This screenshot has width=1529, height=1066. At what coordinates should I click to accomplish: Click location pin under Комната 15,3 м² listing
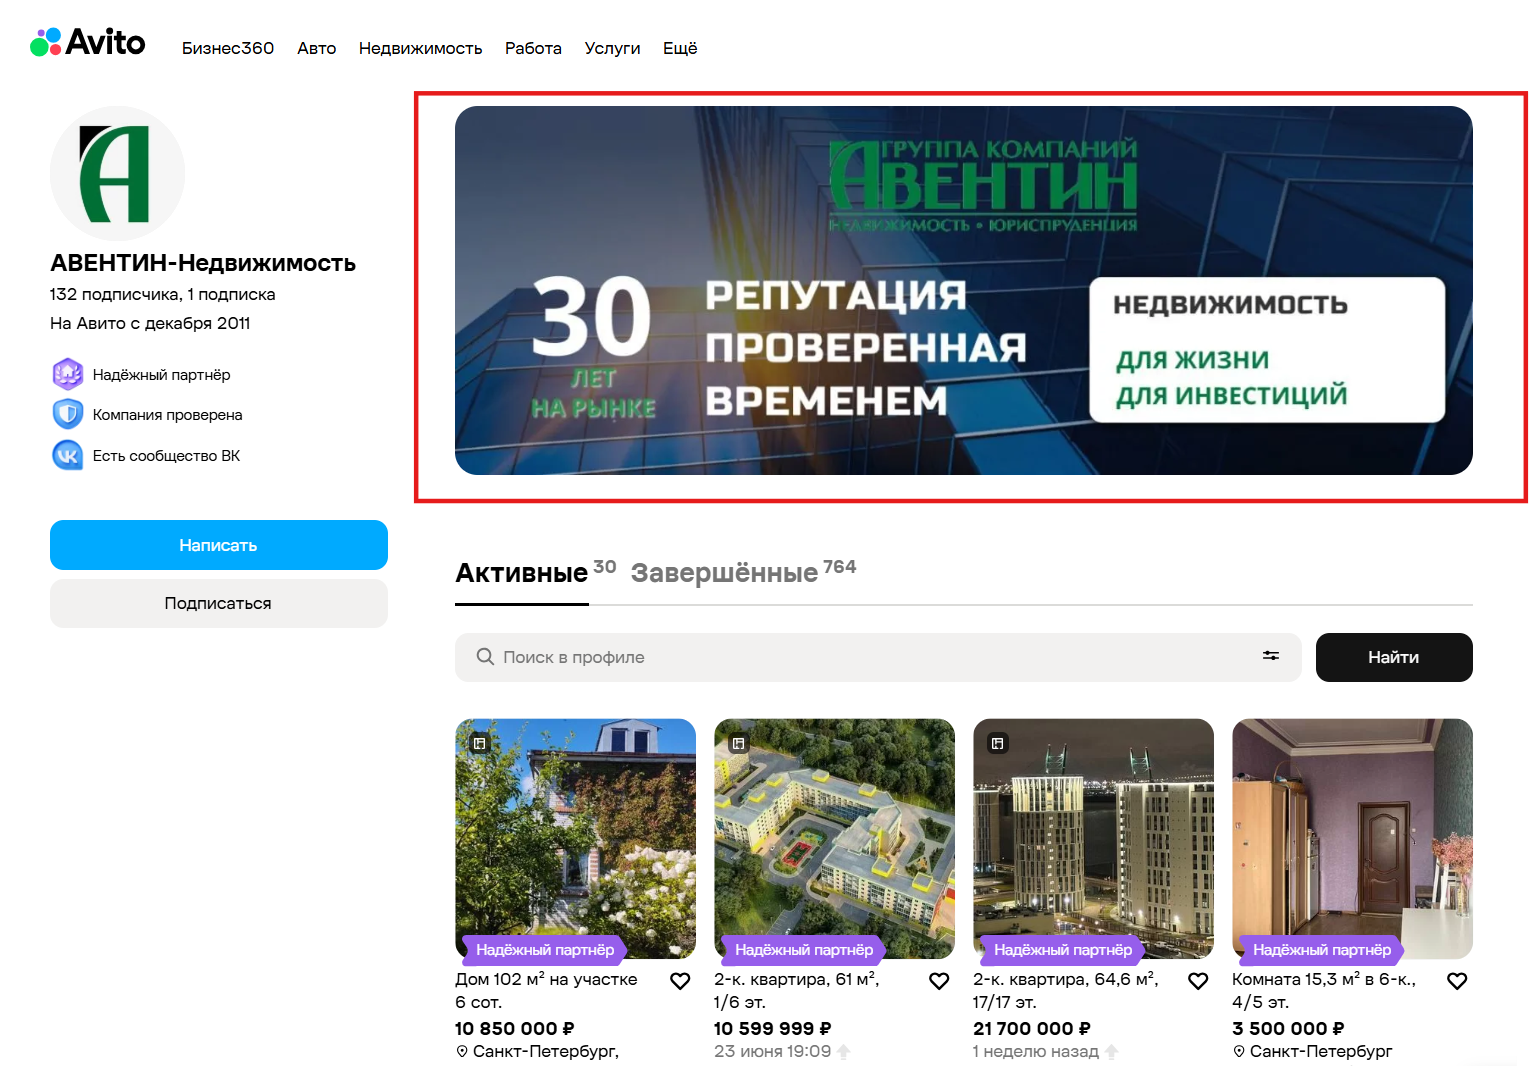pyautogui.click(x=1239, y=1051)
